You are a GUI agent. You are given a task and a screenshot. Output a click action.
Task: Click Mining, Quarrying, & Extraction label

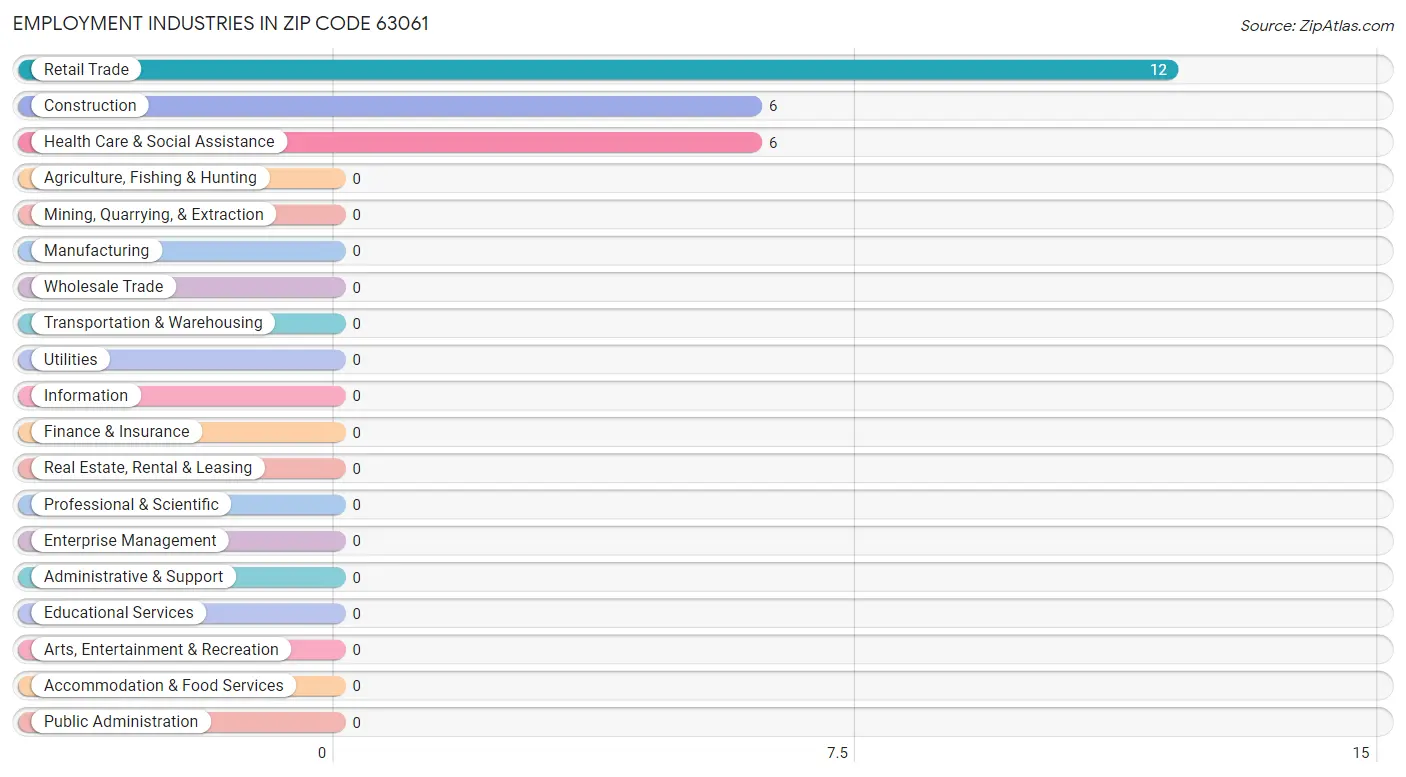[x=154, y=214]
